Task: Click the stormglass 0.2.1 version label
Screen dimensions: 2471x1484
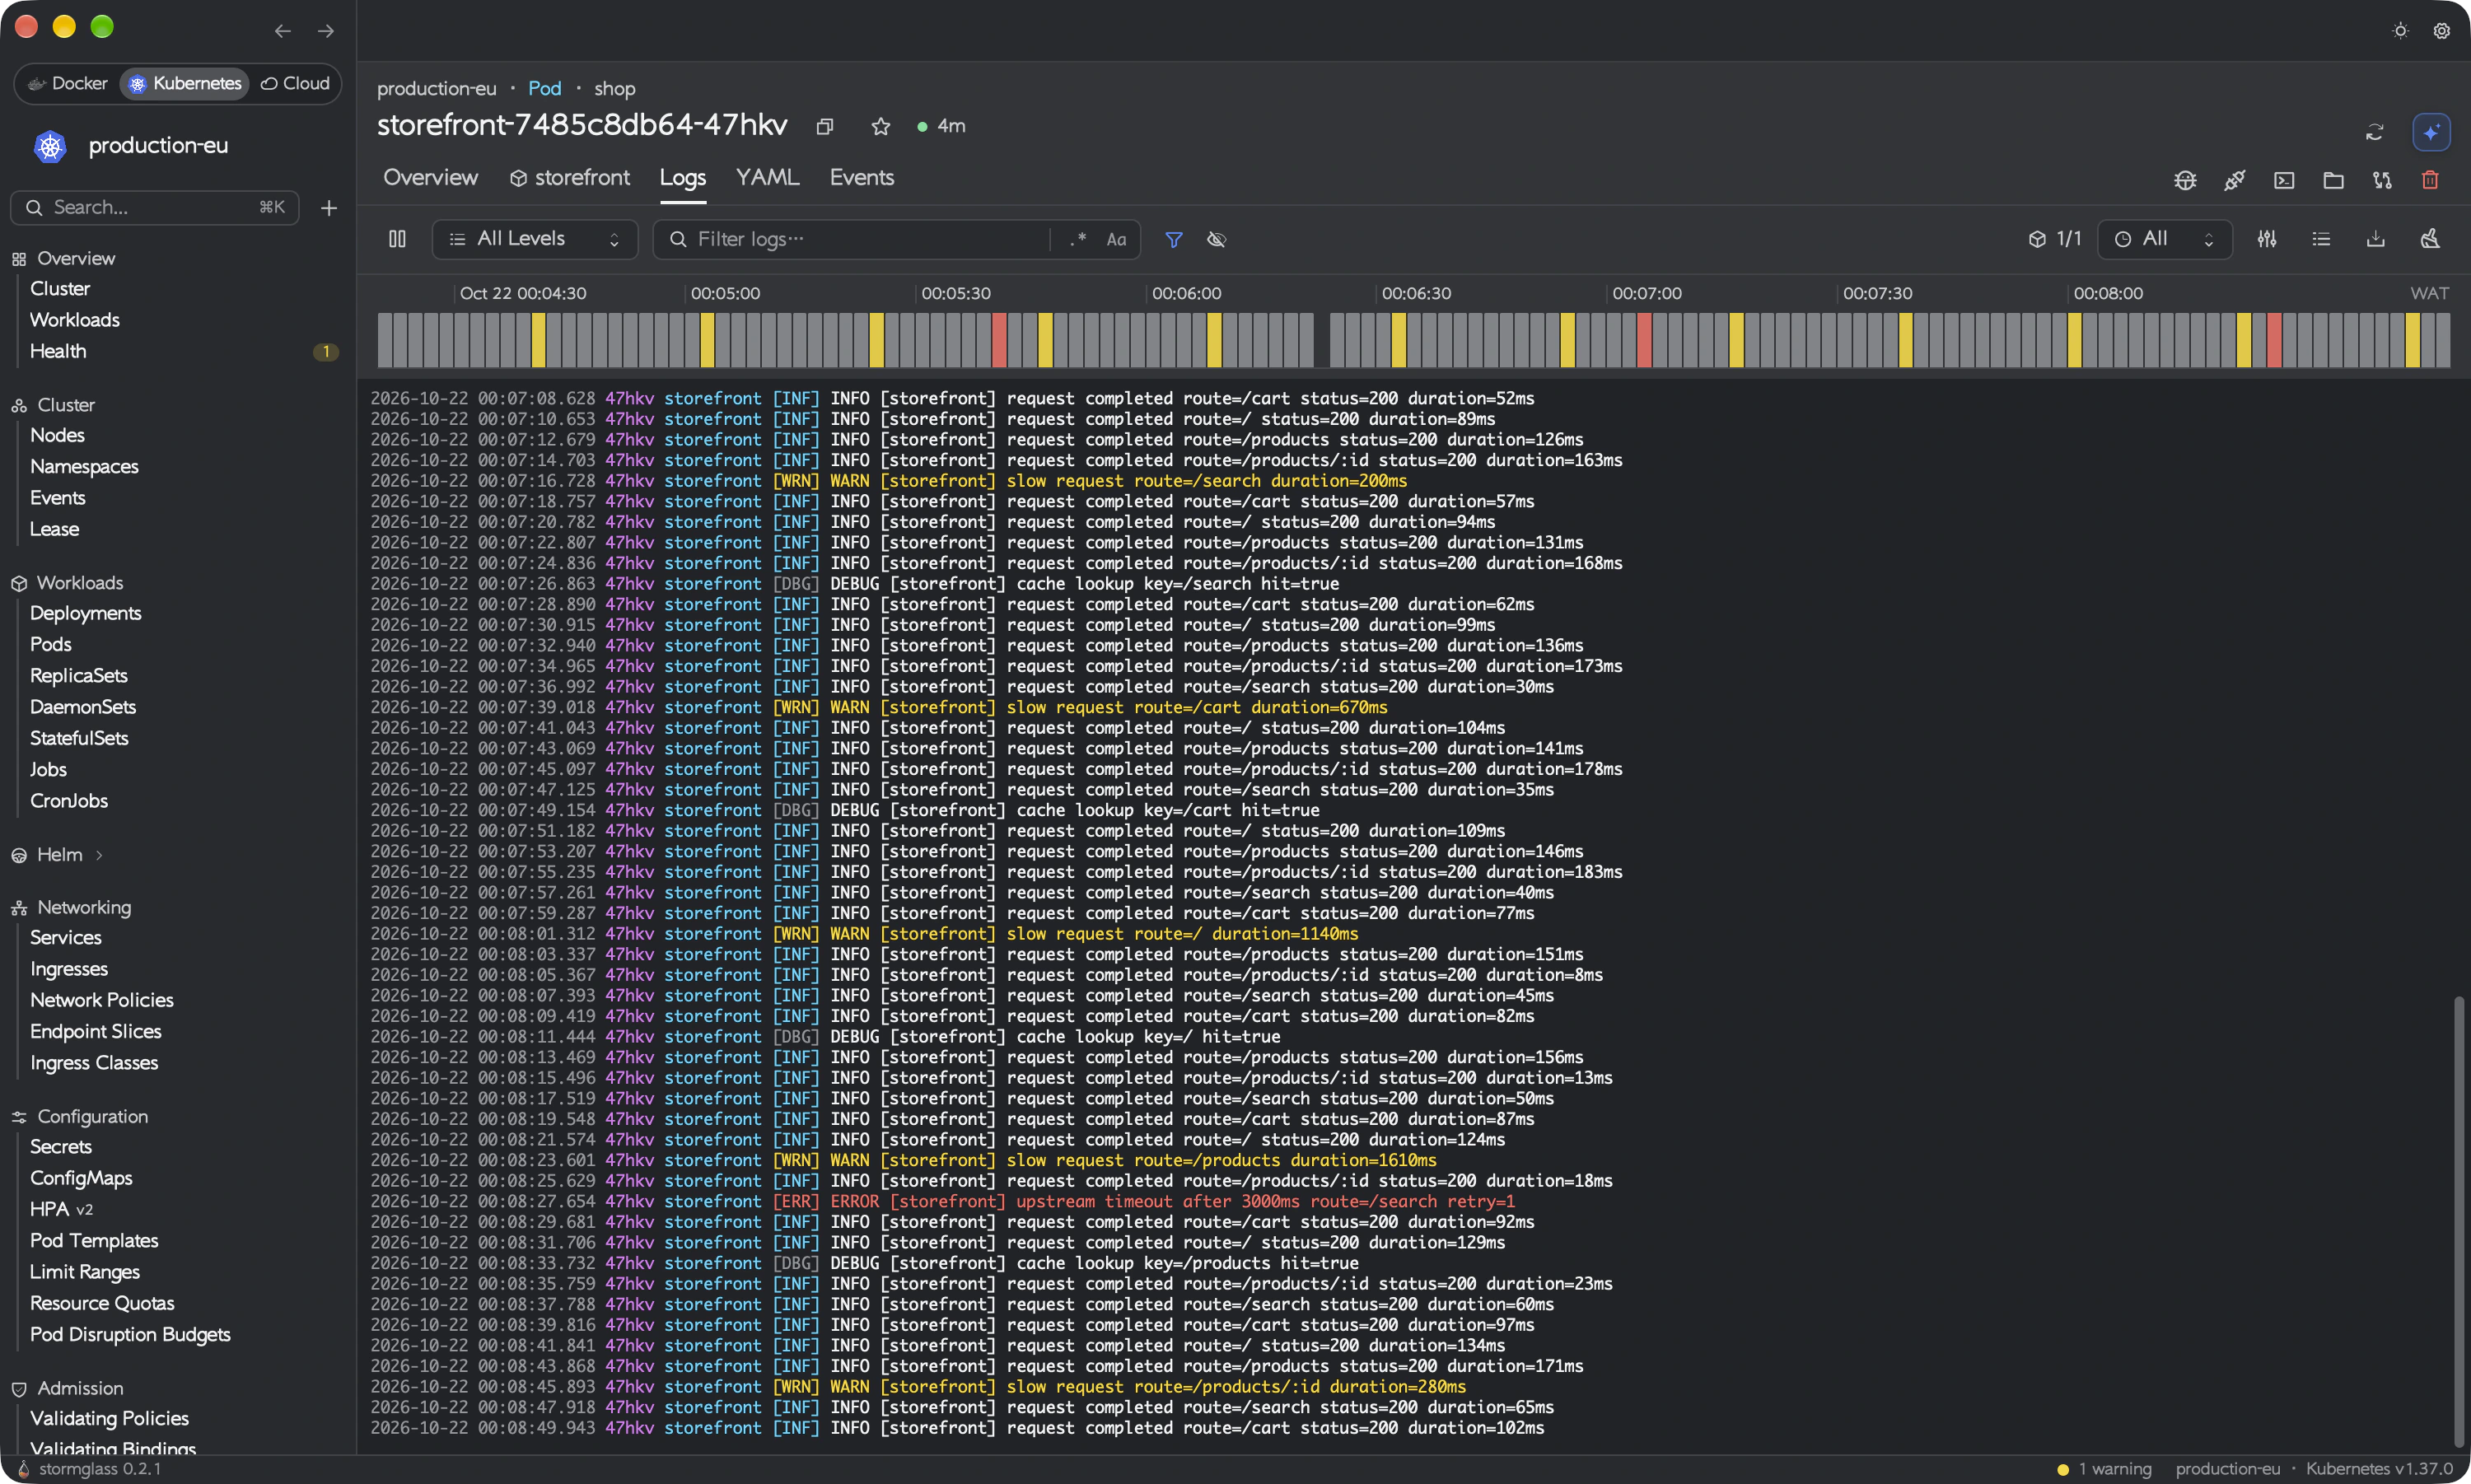Action: tap(100, 1469)
